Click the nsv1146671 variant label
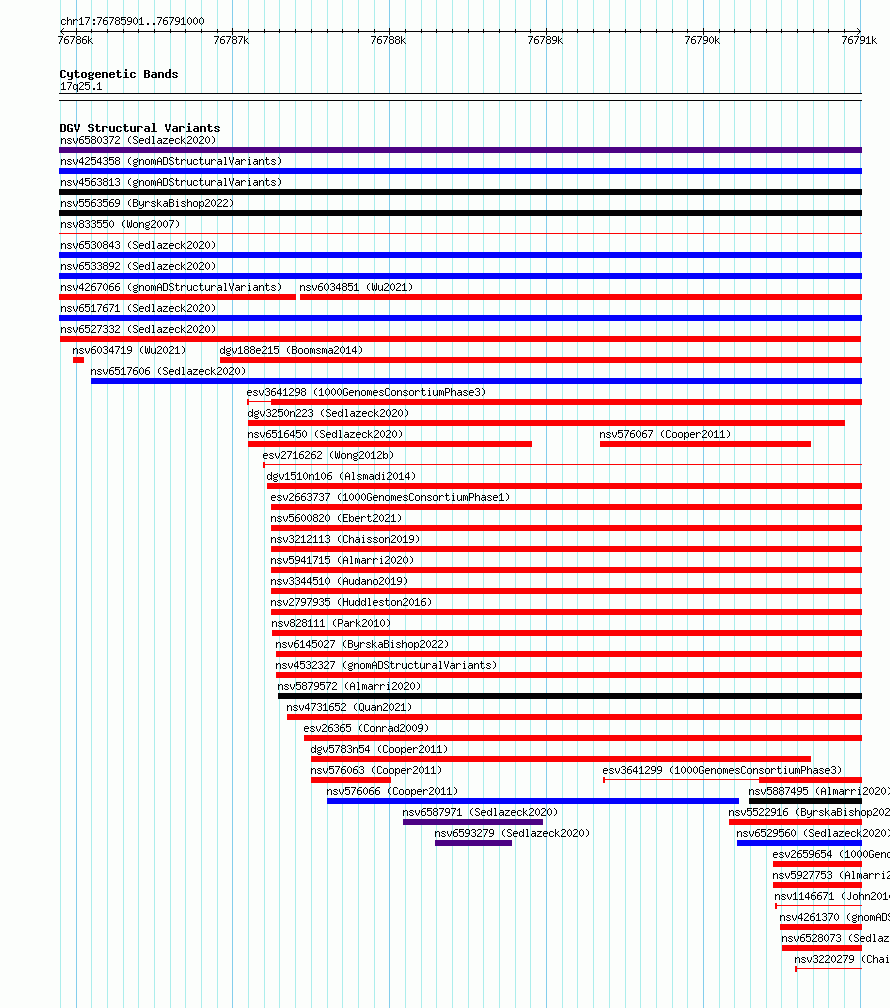This screenshot has width=890, height=1008. (x=832, y=896)
